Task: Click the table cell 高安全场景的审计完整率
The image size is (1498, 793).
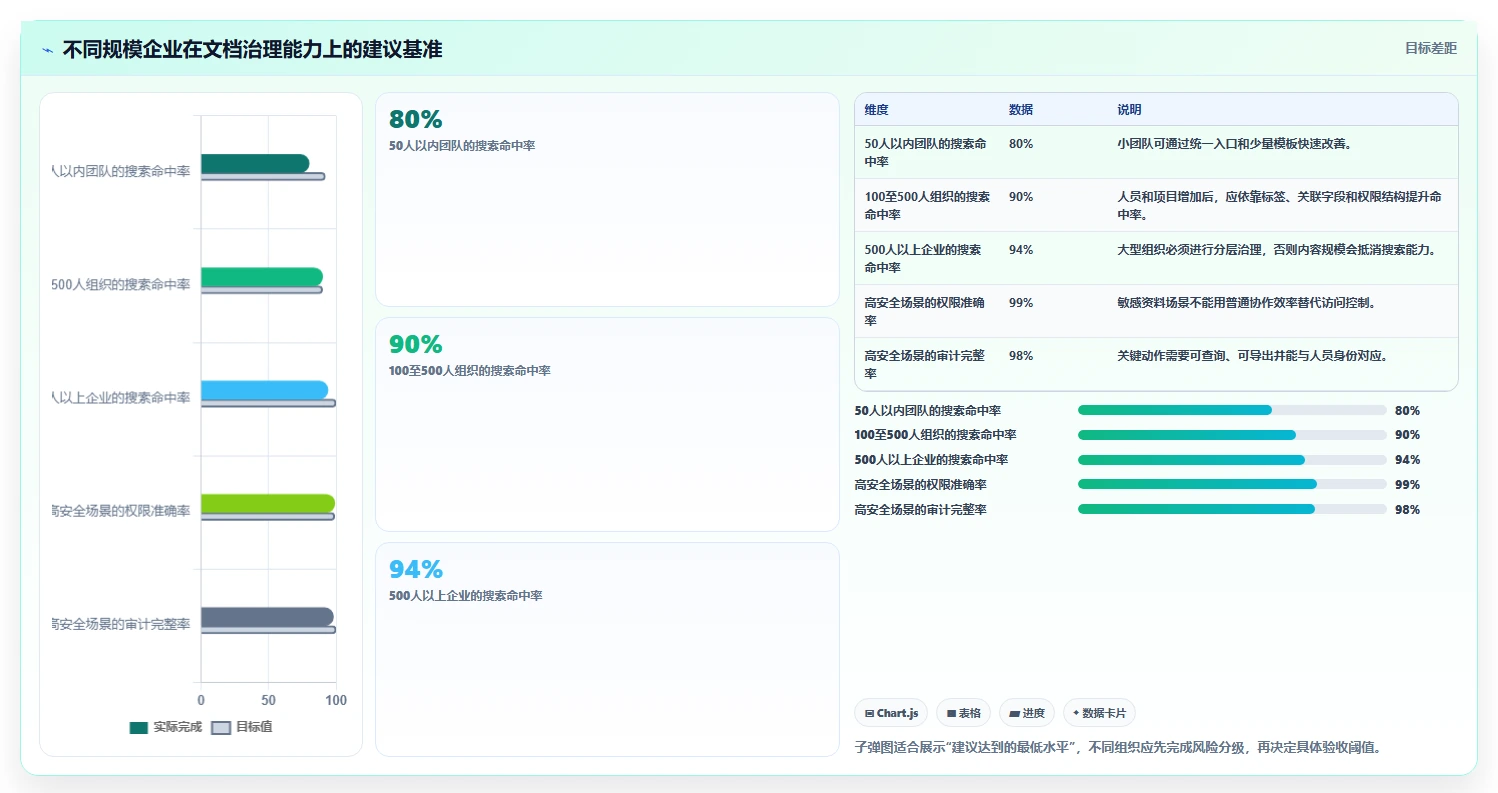Action: (x=926, y=364)
